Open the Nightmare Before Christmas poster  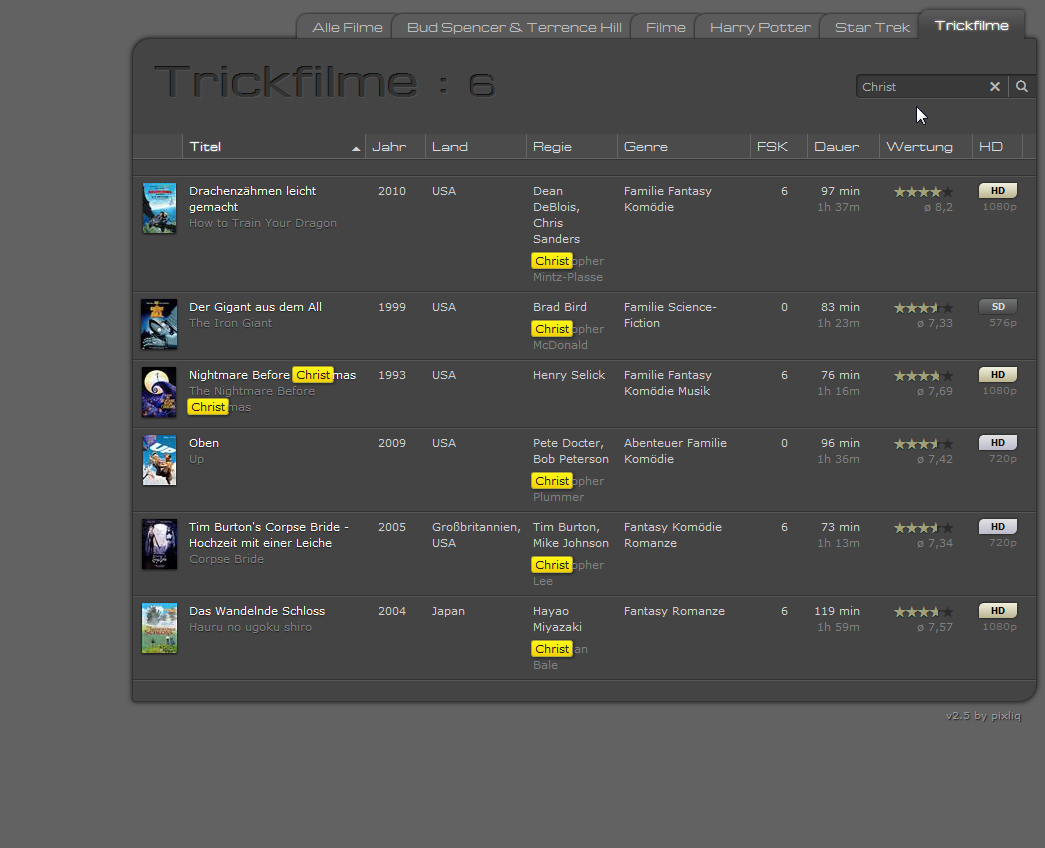click(x=159, y=392)
